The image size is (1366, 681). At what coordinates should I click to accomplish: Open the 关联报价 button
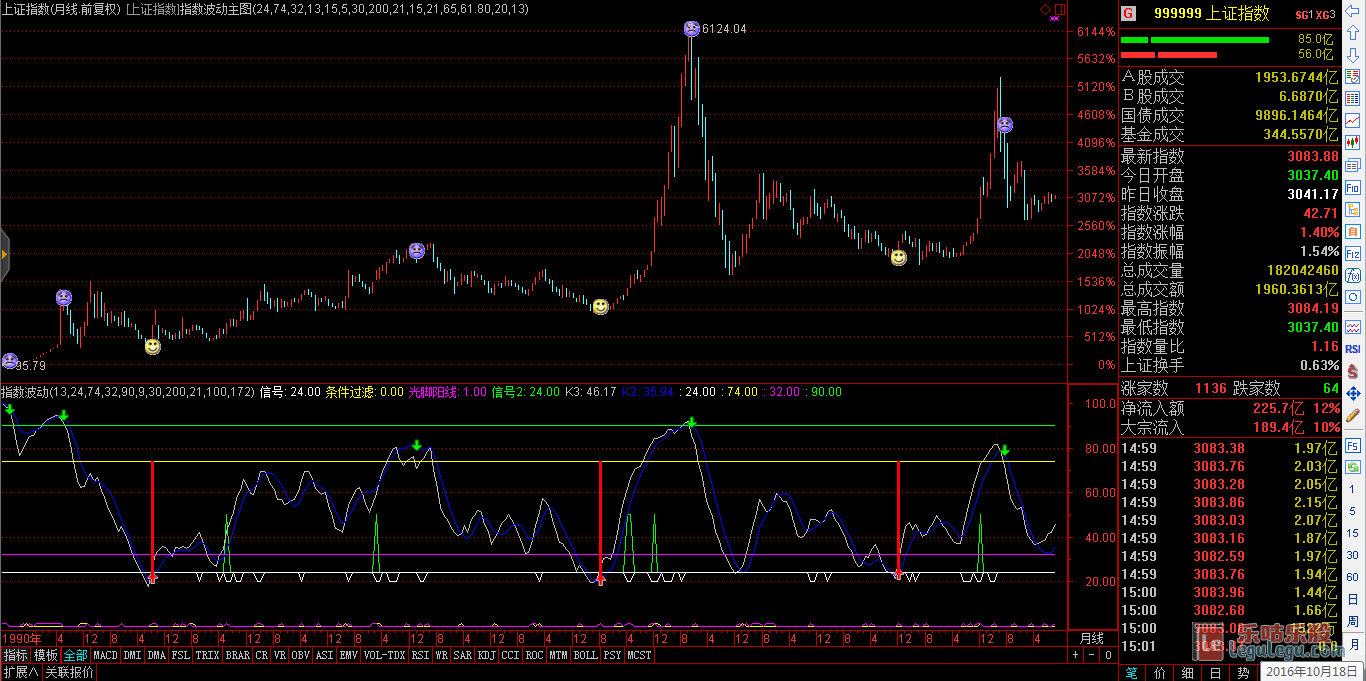69,672
